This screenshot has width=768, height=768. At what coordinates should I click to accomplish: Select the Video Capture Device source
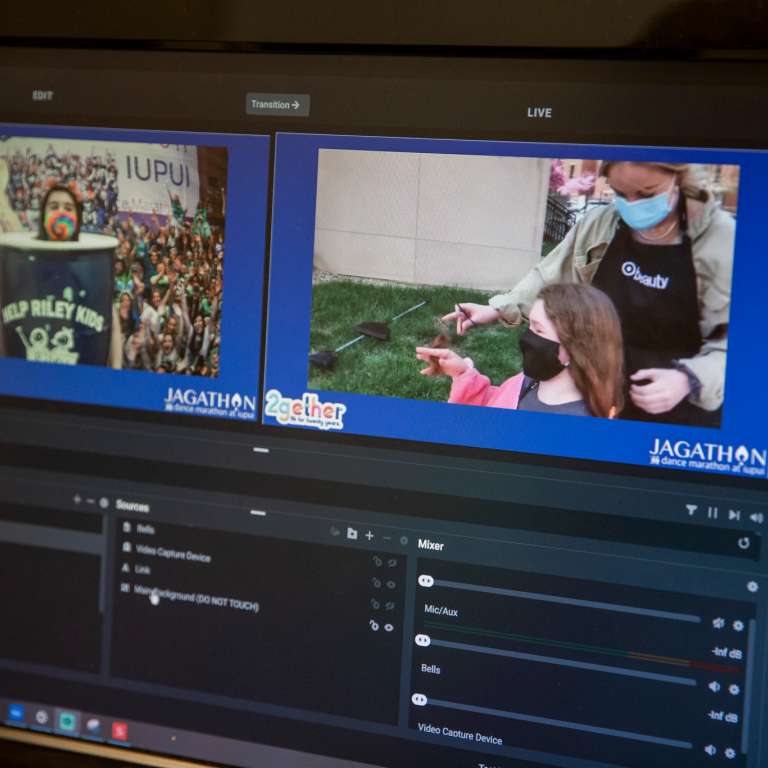tap(173, 553)
